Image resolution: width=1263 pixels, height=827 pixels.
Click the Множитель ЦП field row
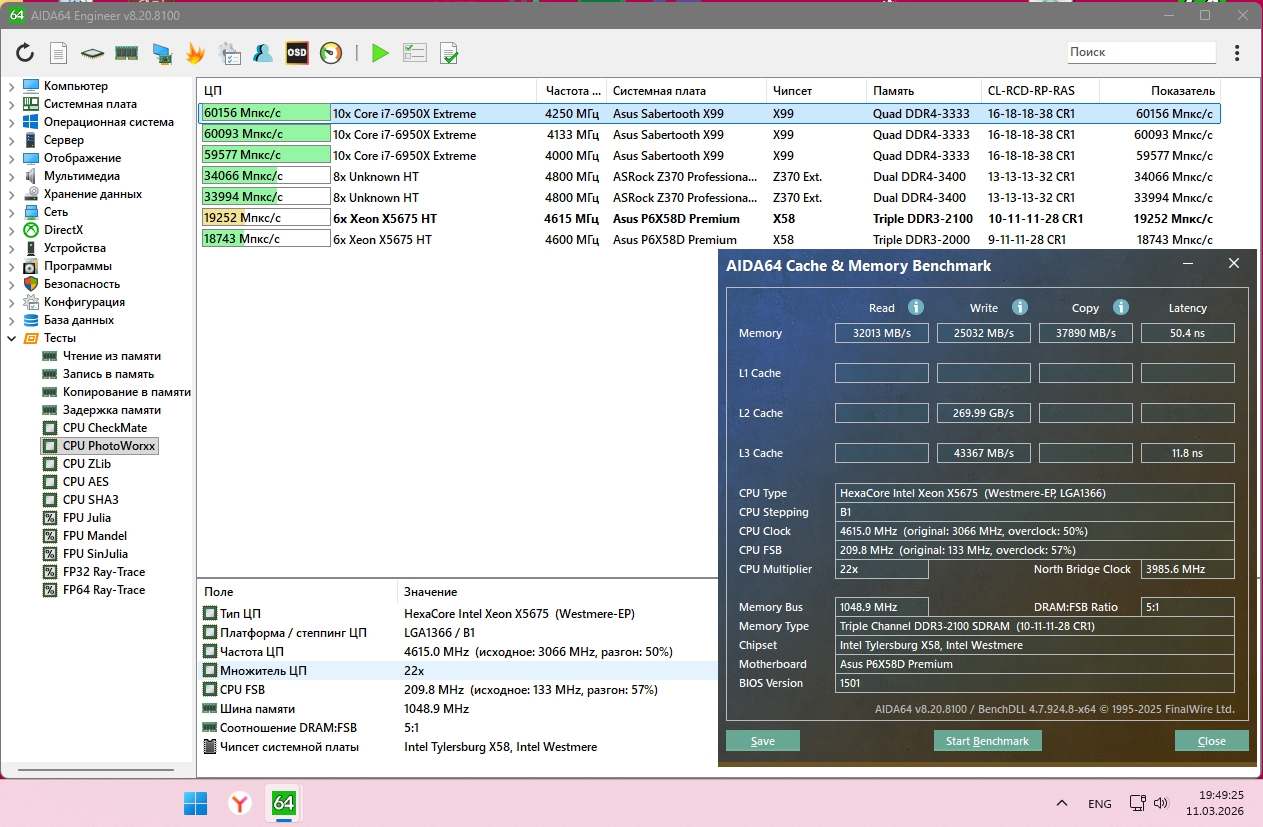tap(458, 670)
